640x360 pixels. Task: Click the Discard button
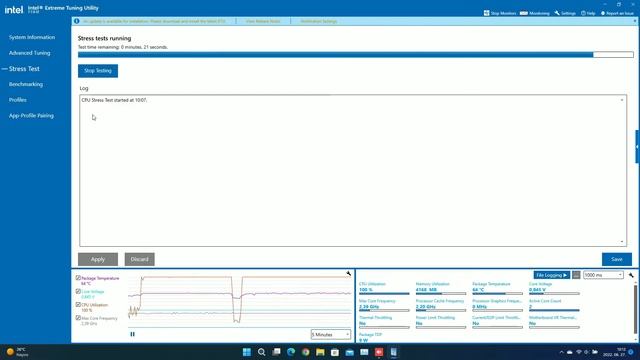pos(140,259)
